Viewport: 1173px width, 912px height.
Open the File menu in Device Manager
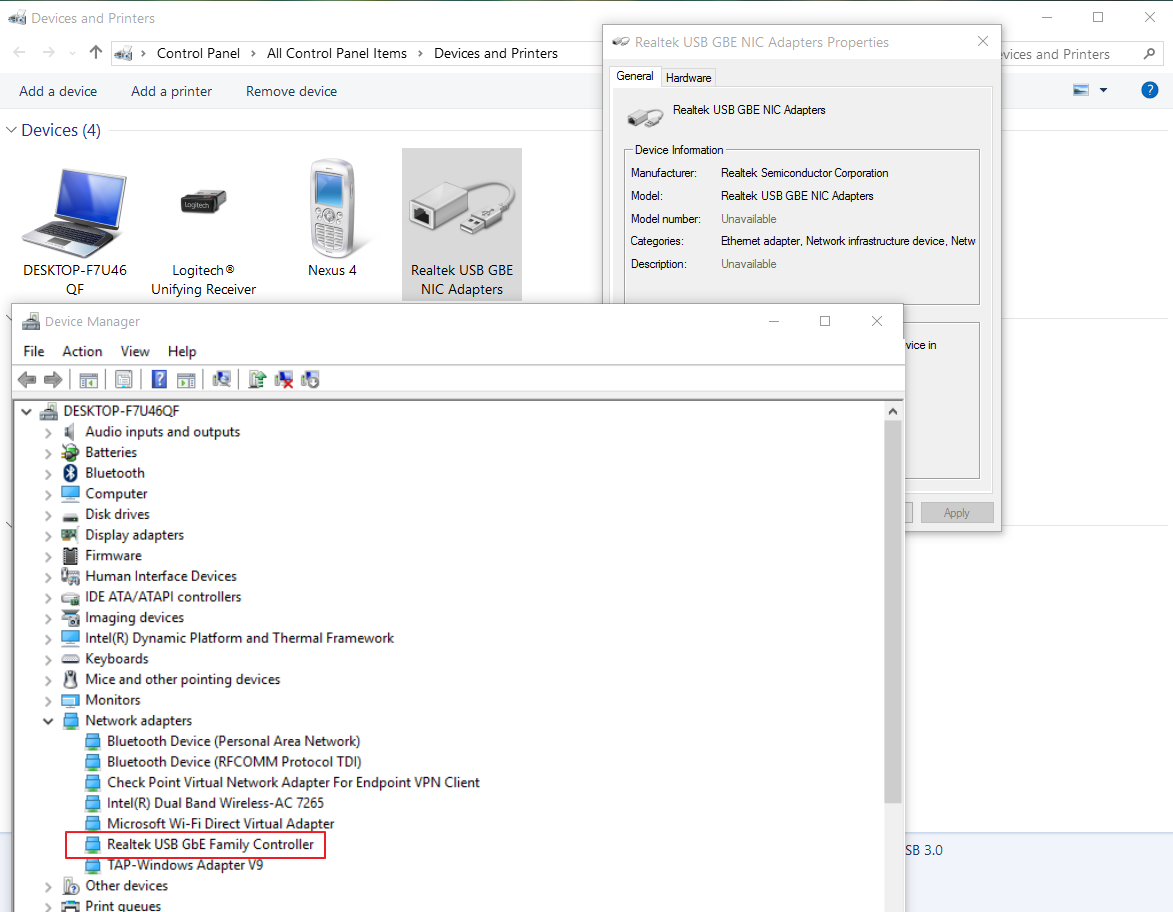(x=34, y=351)
